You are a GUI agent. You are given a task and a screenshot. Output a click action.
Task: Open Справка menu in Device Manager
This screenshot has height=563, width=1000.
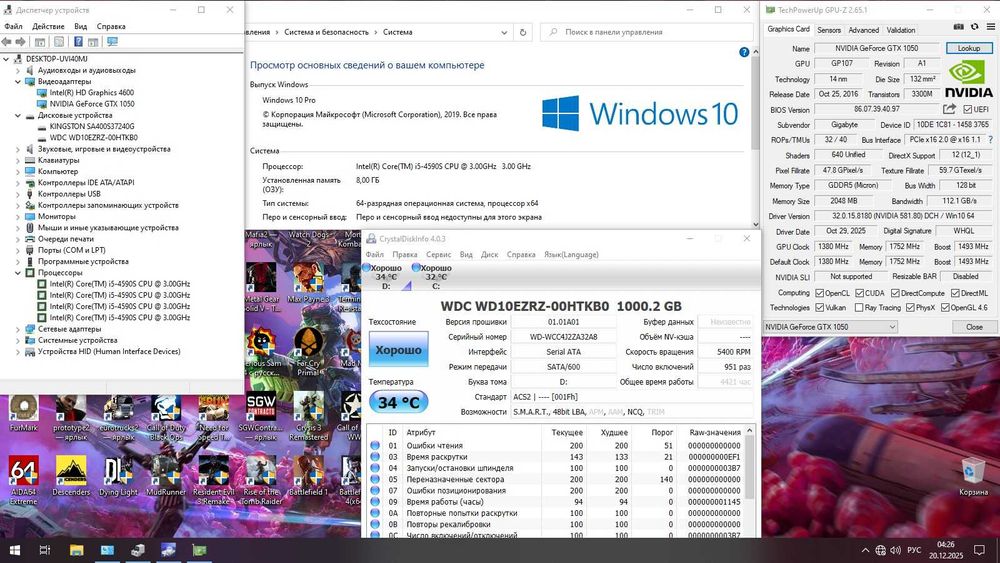point(111,26)
